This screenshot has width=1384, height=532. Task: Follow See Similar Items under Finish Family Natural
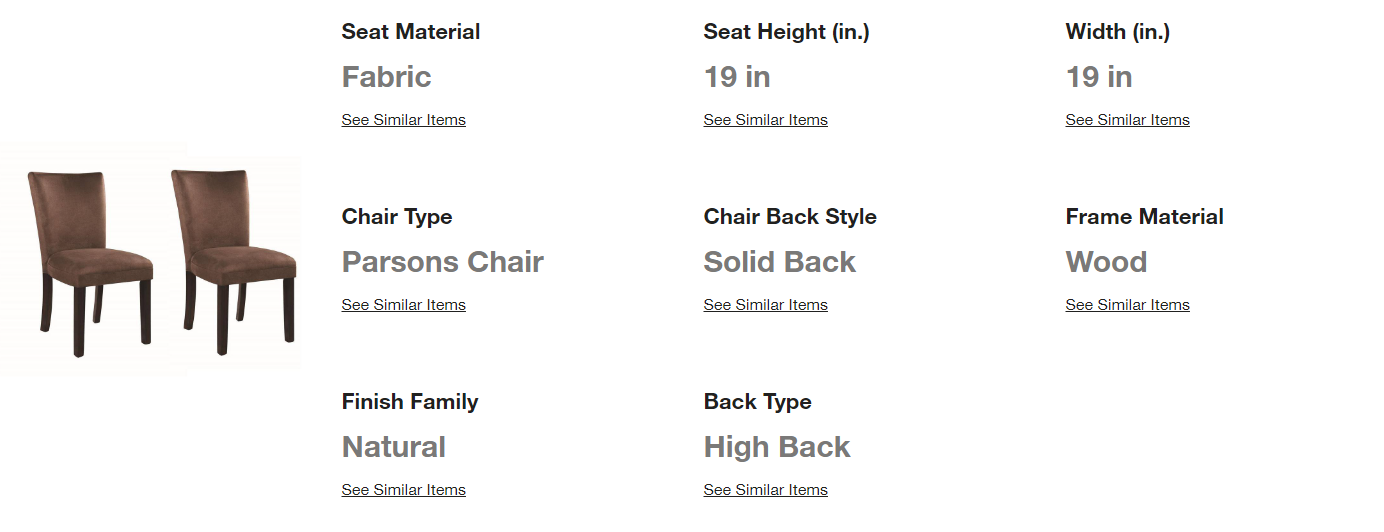pos(403,490)
